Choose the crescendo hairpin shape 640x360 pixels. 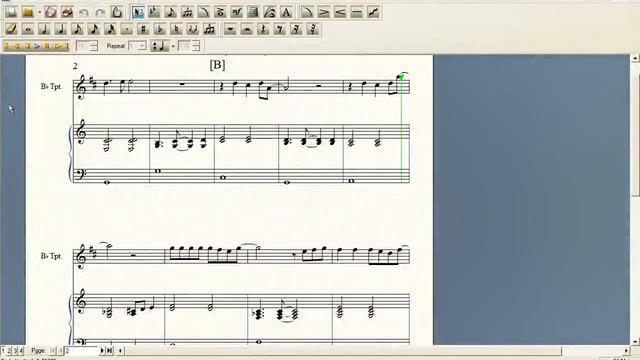(x=340, y=12)
